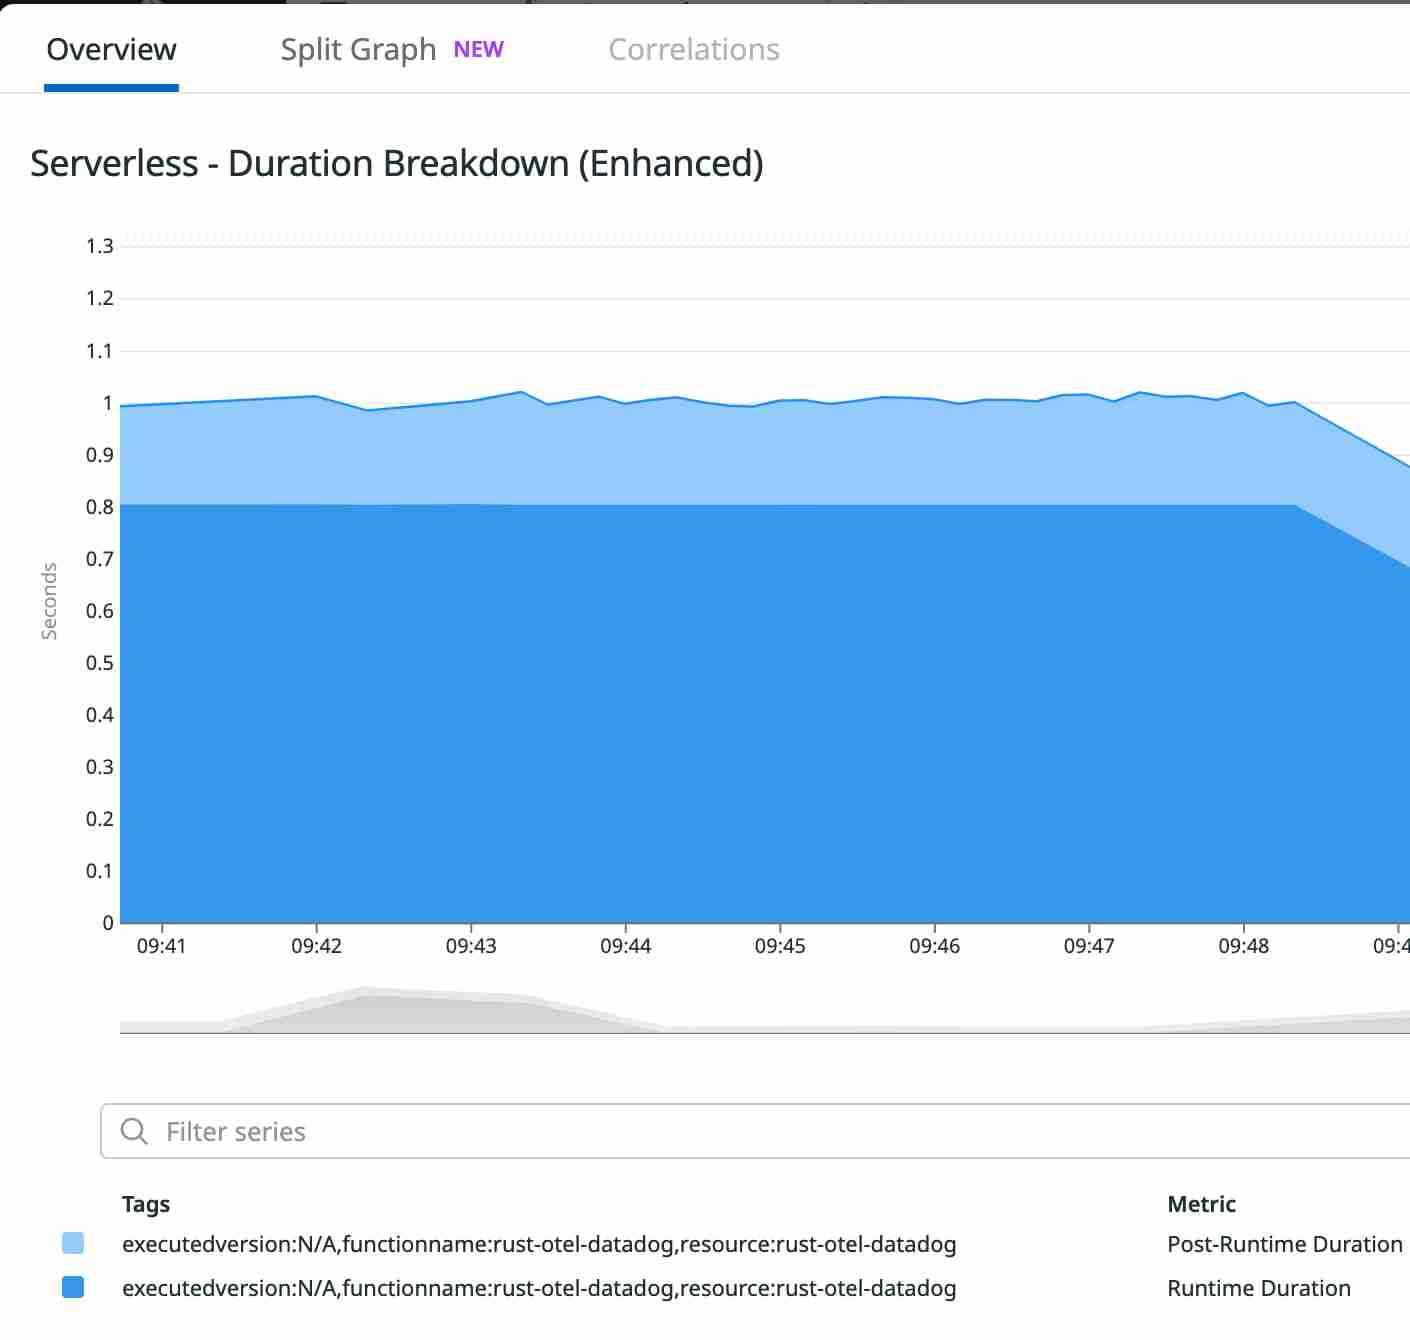Click the Serverless - Duration Breakdown title
The width and height of the screenshot is (1410, 1340).
pos(396,163)
